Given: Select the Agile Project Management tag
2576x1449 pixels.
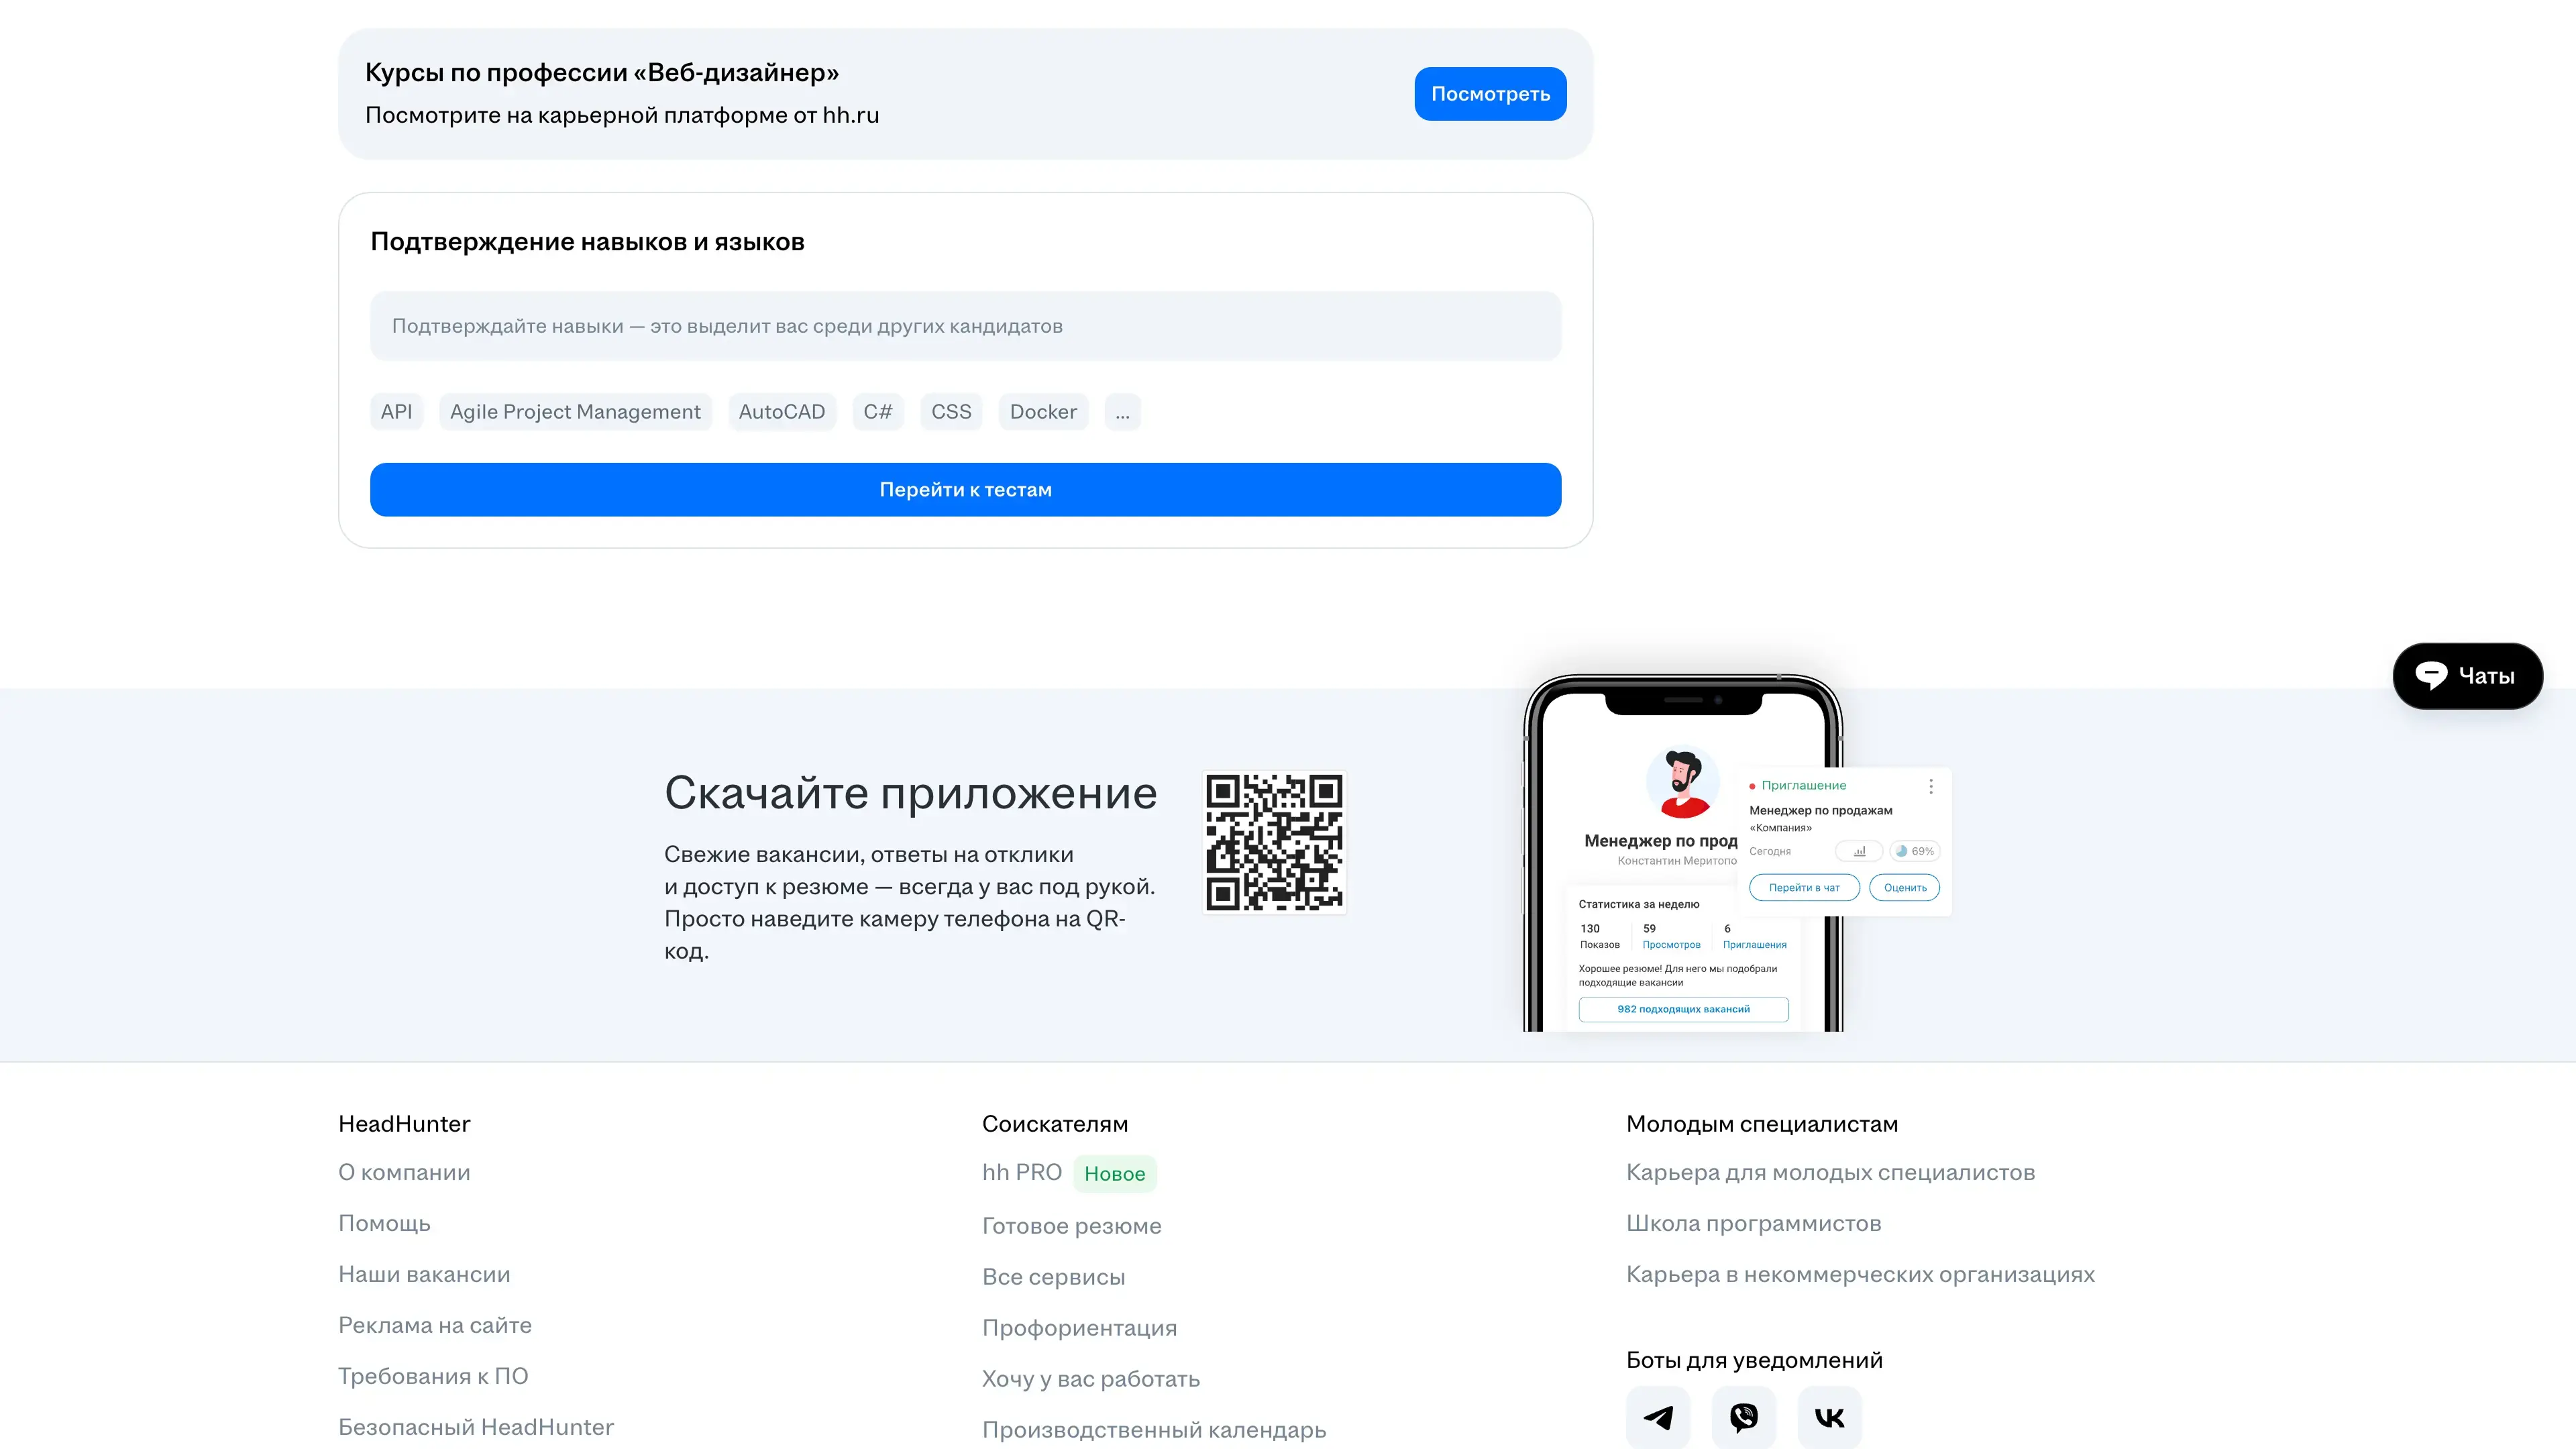Looking at the screenshot, I should click(x=575, y=412).
